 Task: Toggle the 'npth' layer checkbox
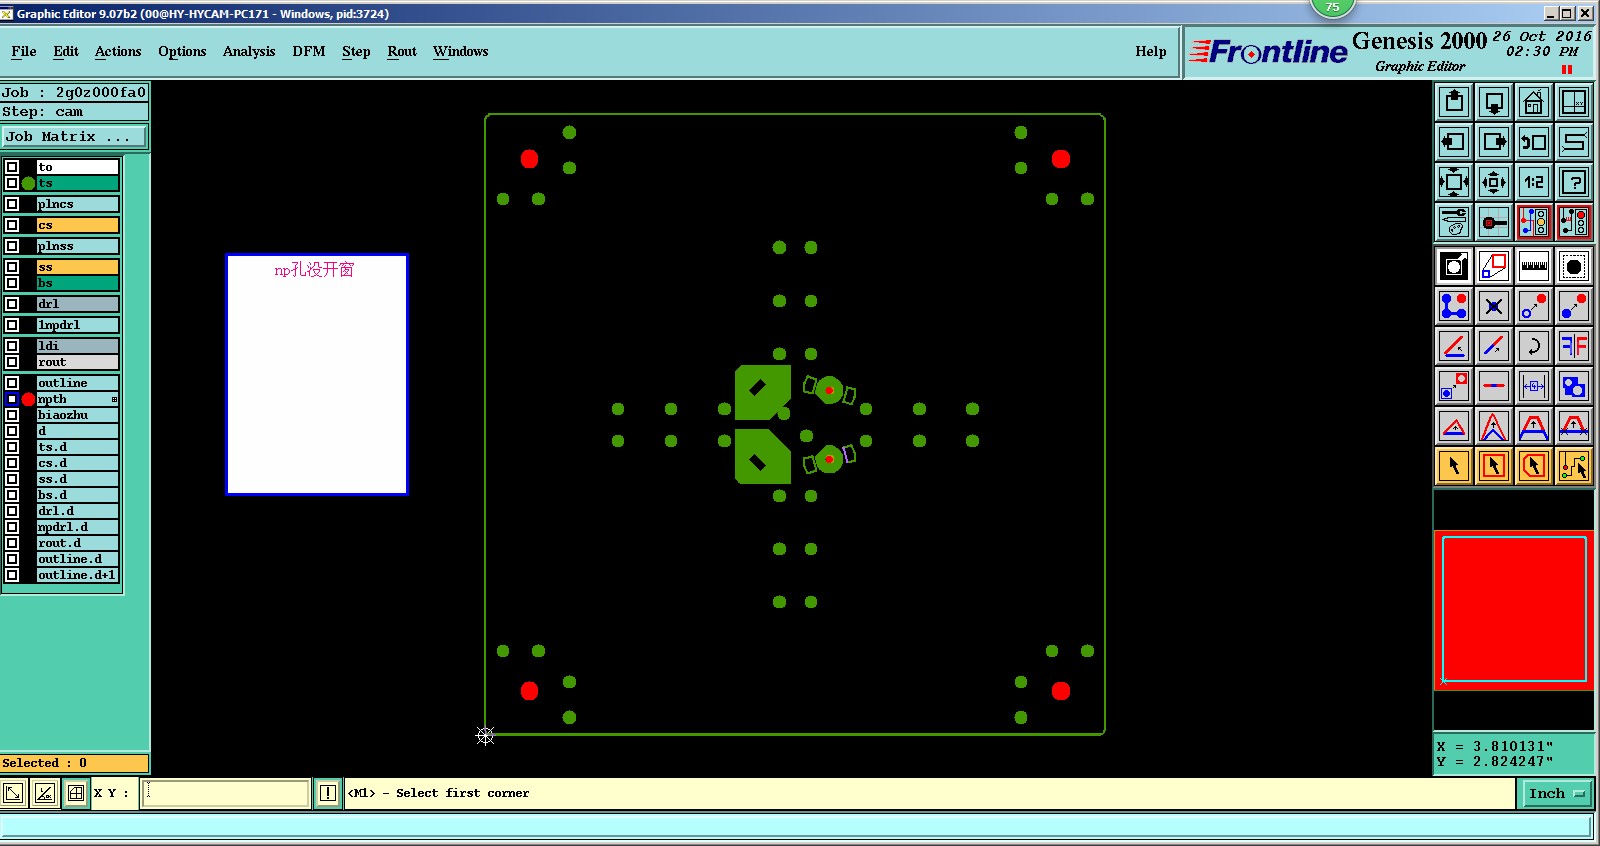12,399
